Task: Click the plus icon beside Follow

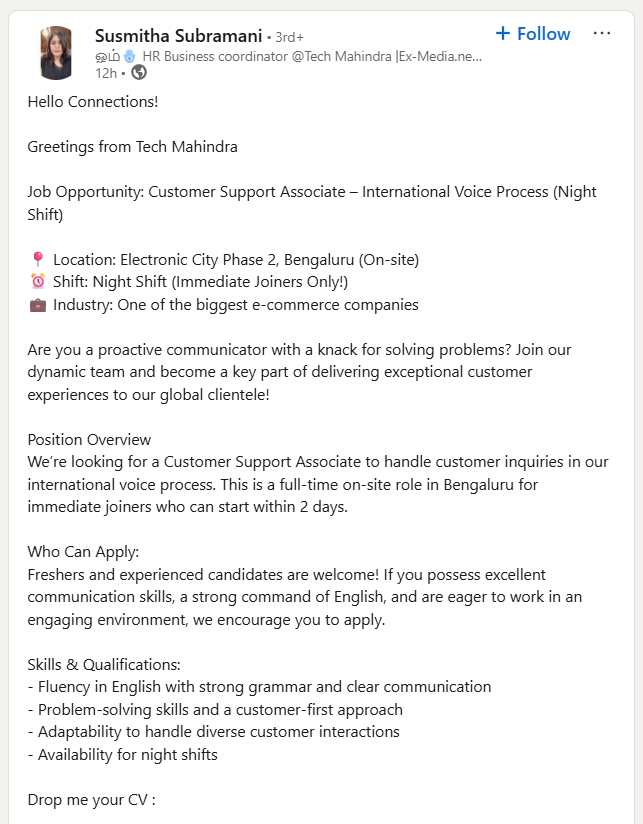Action: point(503,34)
